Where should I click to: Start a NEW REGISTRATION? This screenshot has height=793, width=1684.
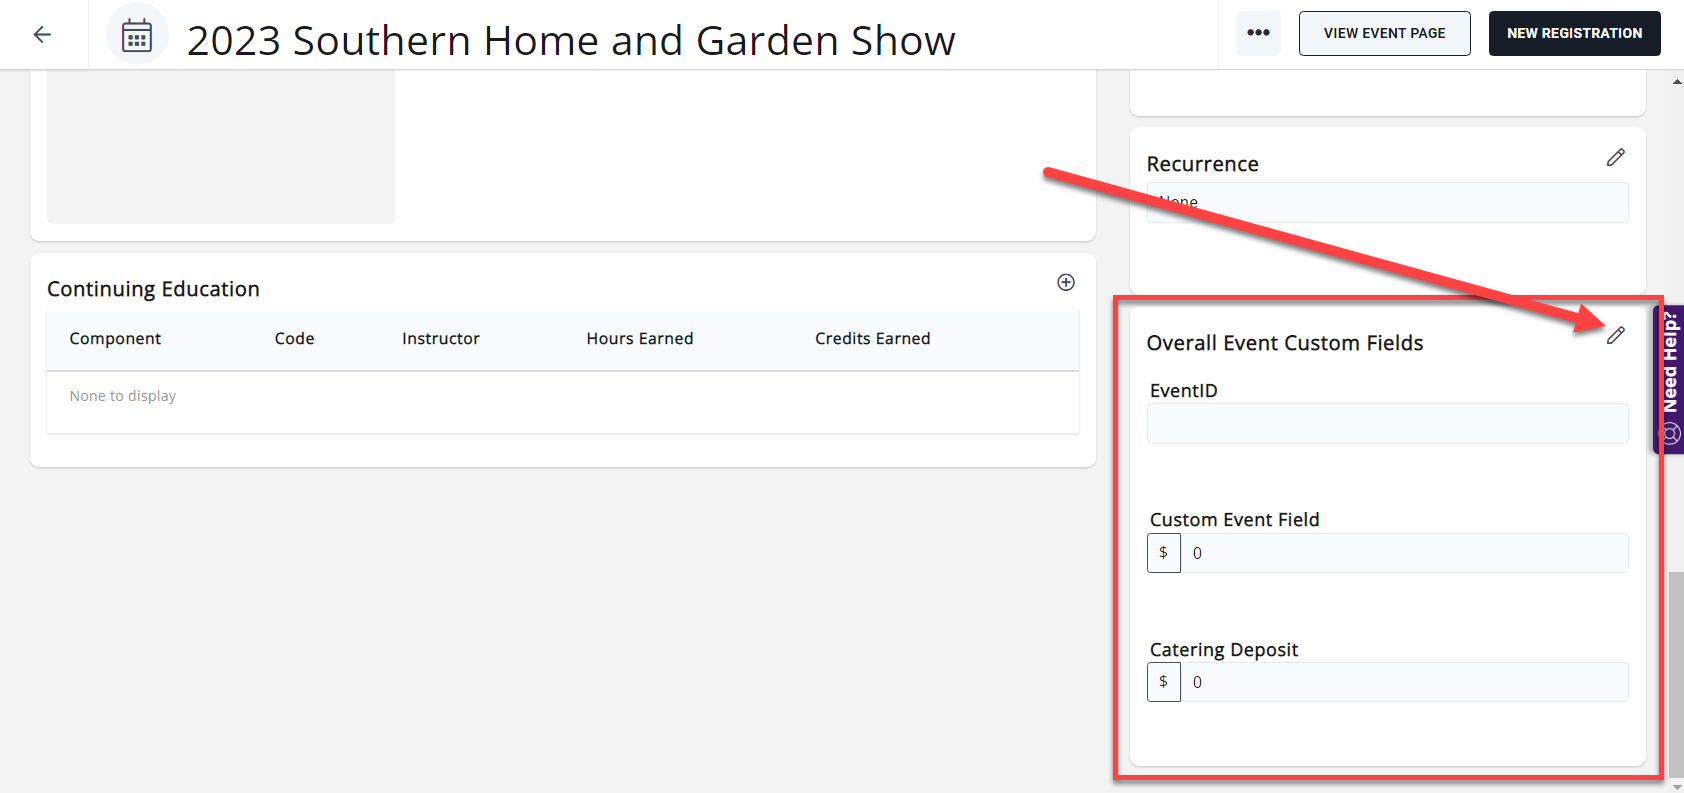point(1574,33)
